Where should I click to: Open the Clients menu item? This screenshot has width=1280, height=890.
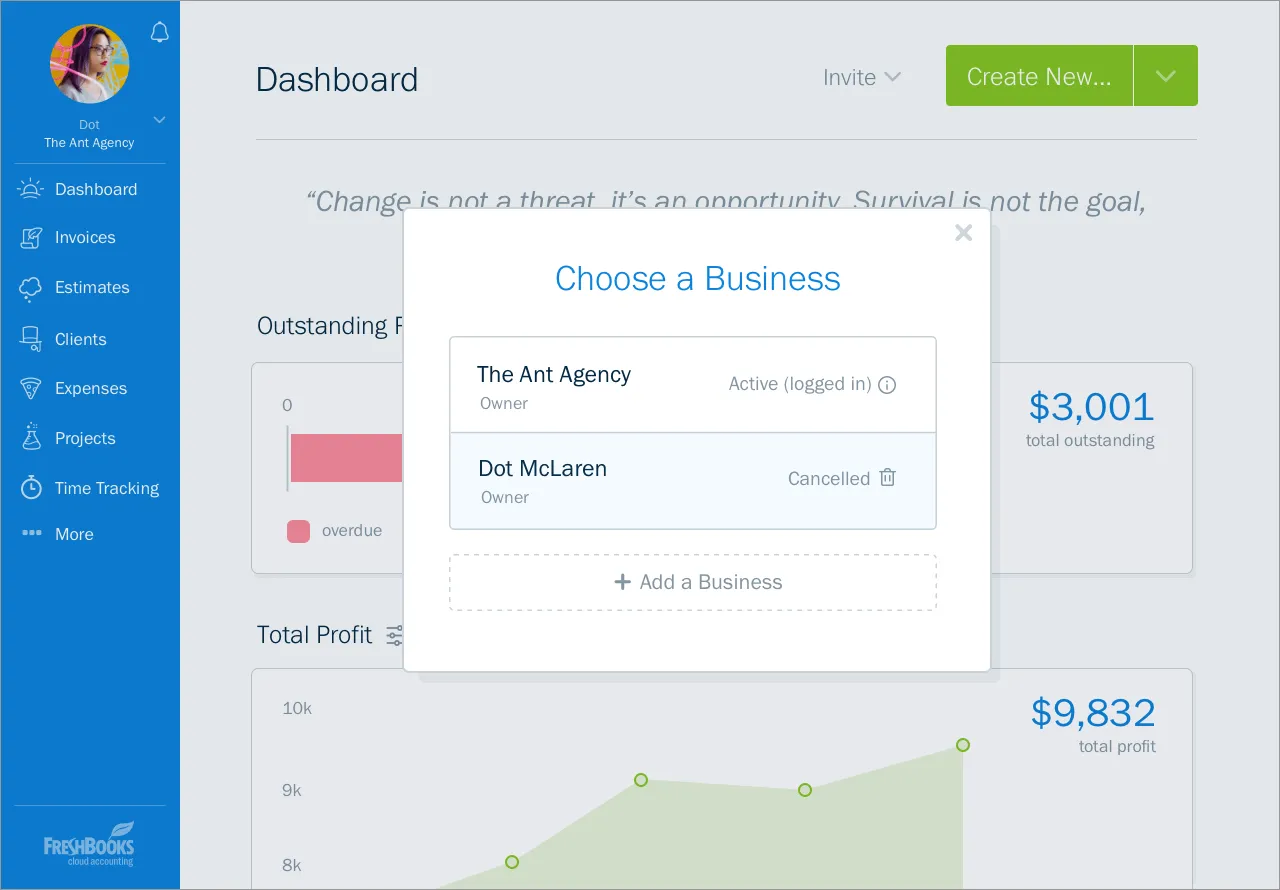tap(80, 339)
